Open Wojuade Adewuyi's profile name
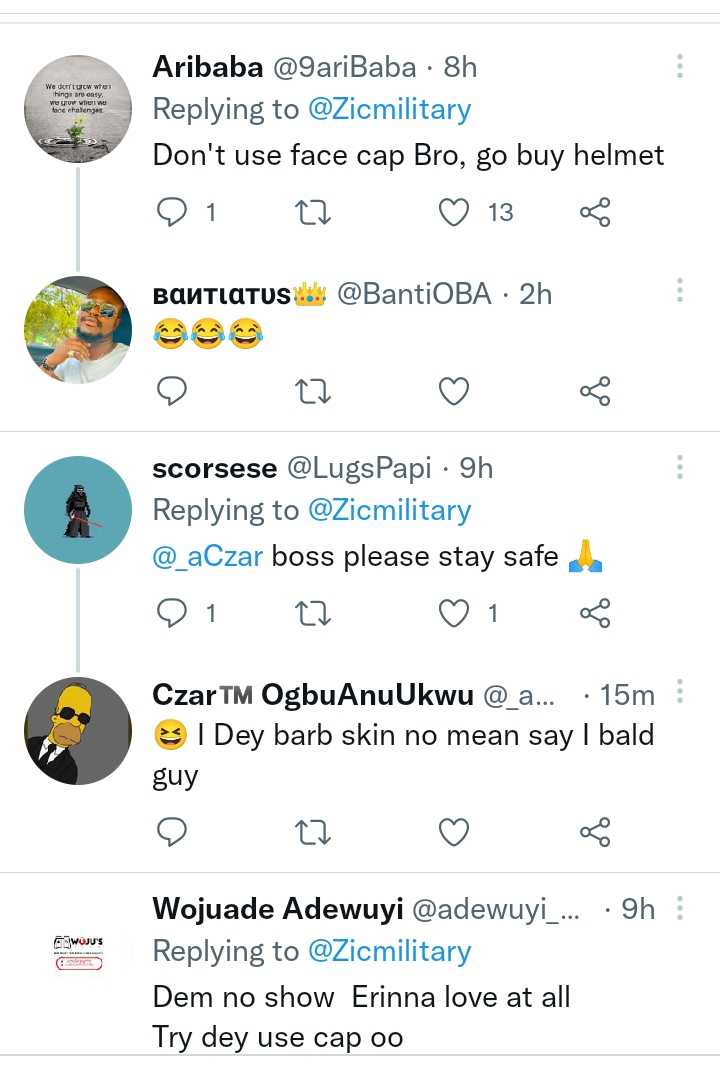The width and height of the screenshot is (720, 1081). click(278, 909)
